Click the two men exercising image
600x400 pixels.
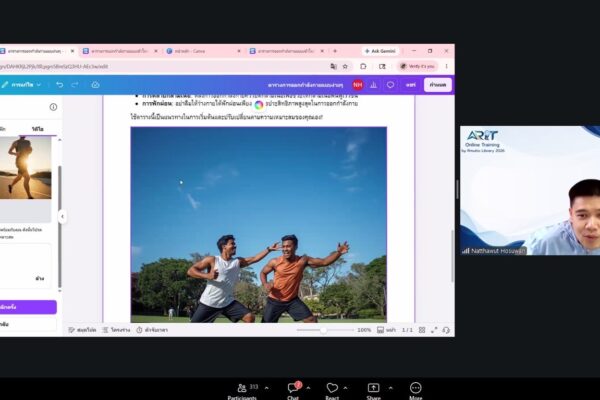click(x=259, y=225)
